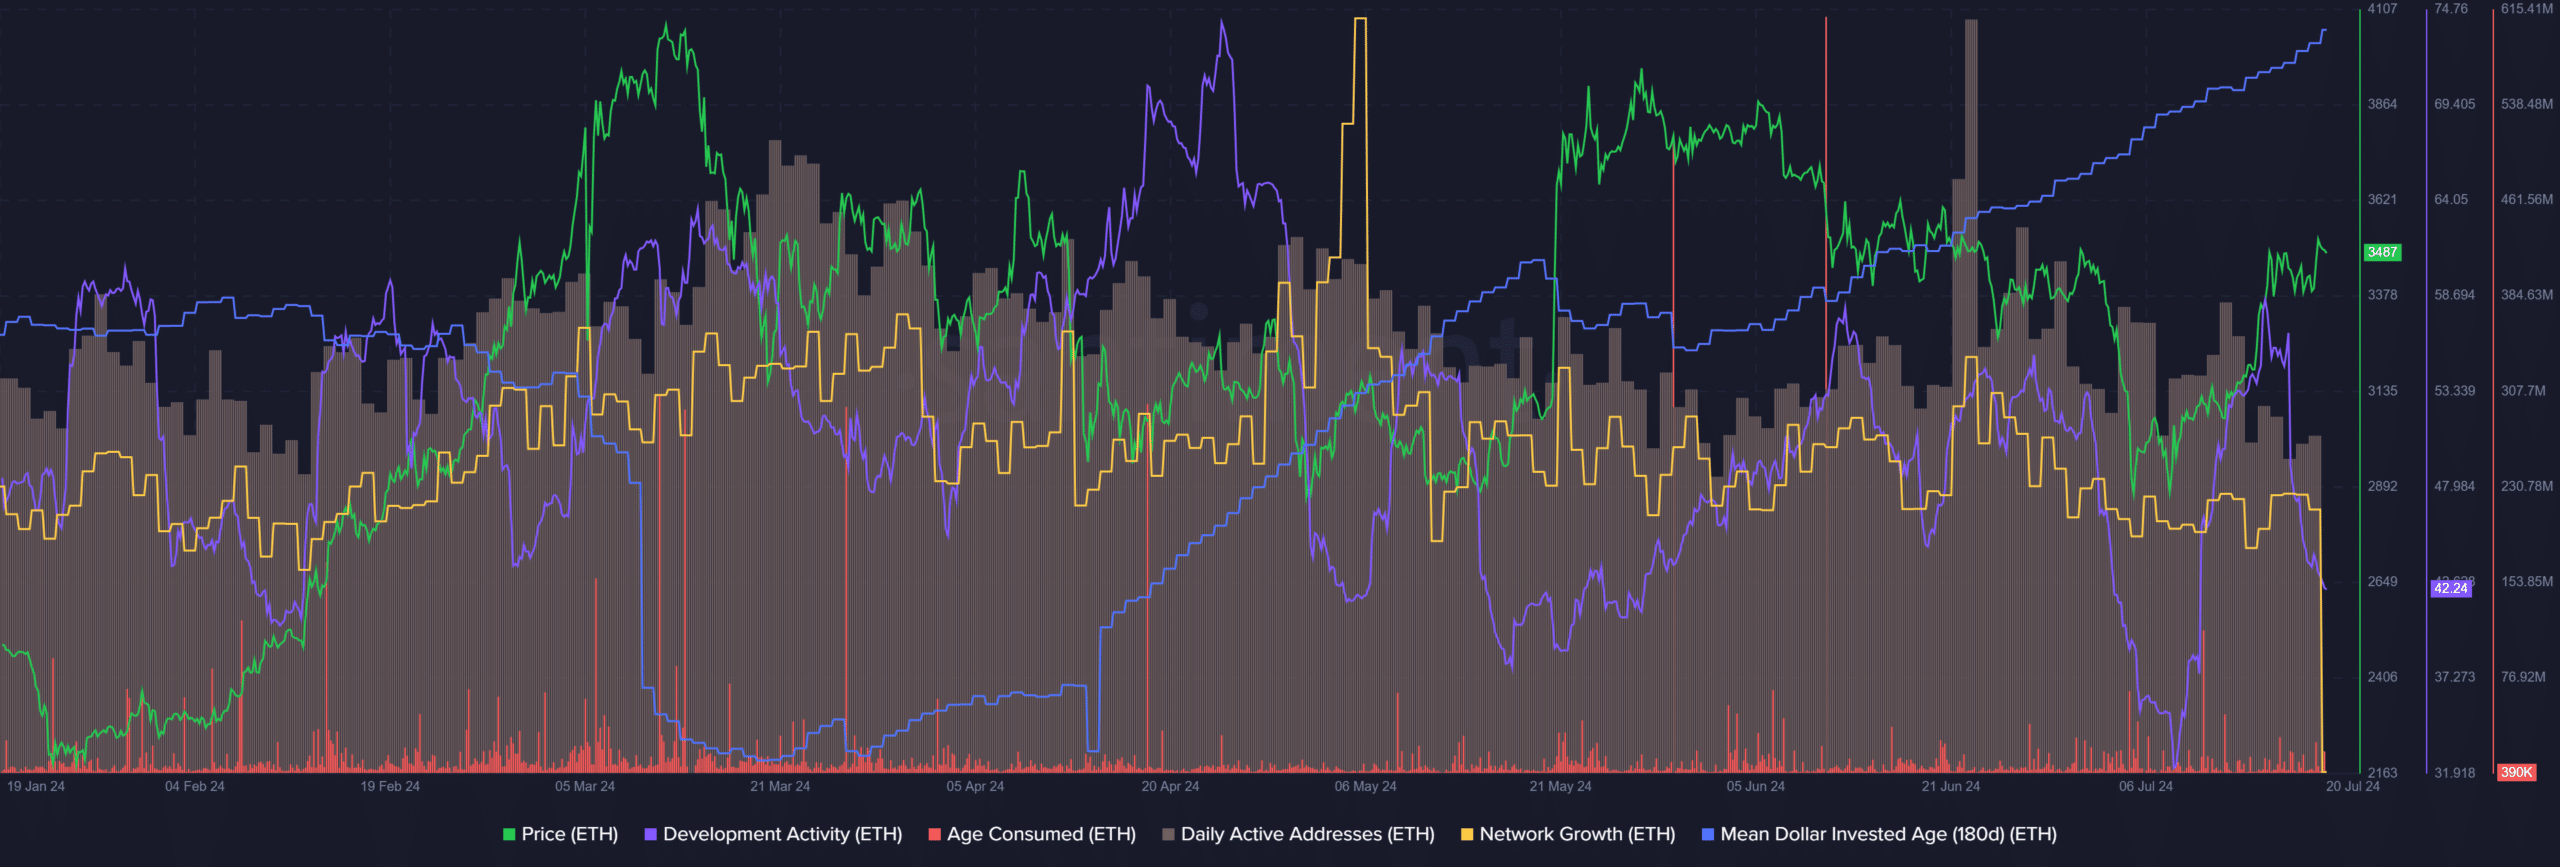Click the 2163 price axis value
Image resolution: width=2560 pixels, height=867 pixels.
(2382, 772)
